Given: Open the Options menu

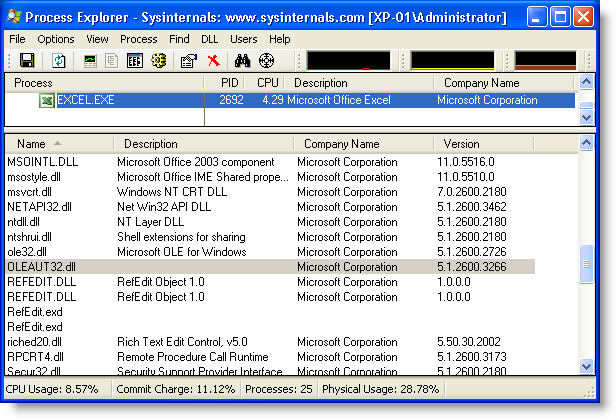Looking at the screenshot, I should tap(56, 39).
